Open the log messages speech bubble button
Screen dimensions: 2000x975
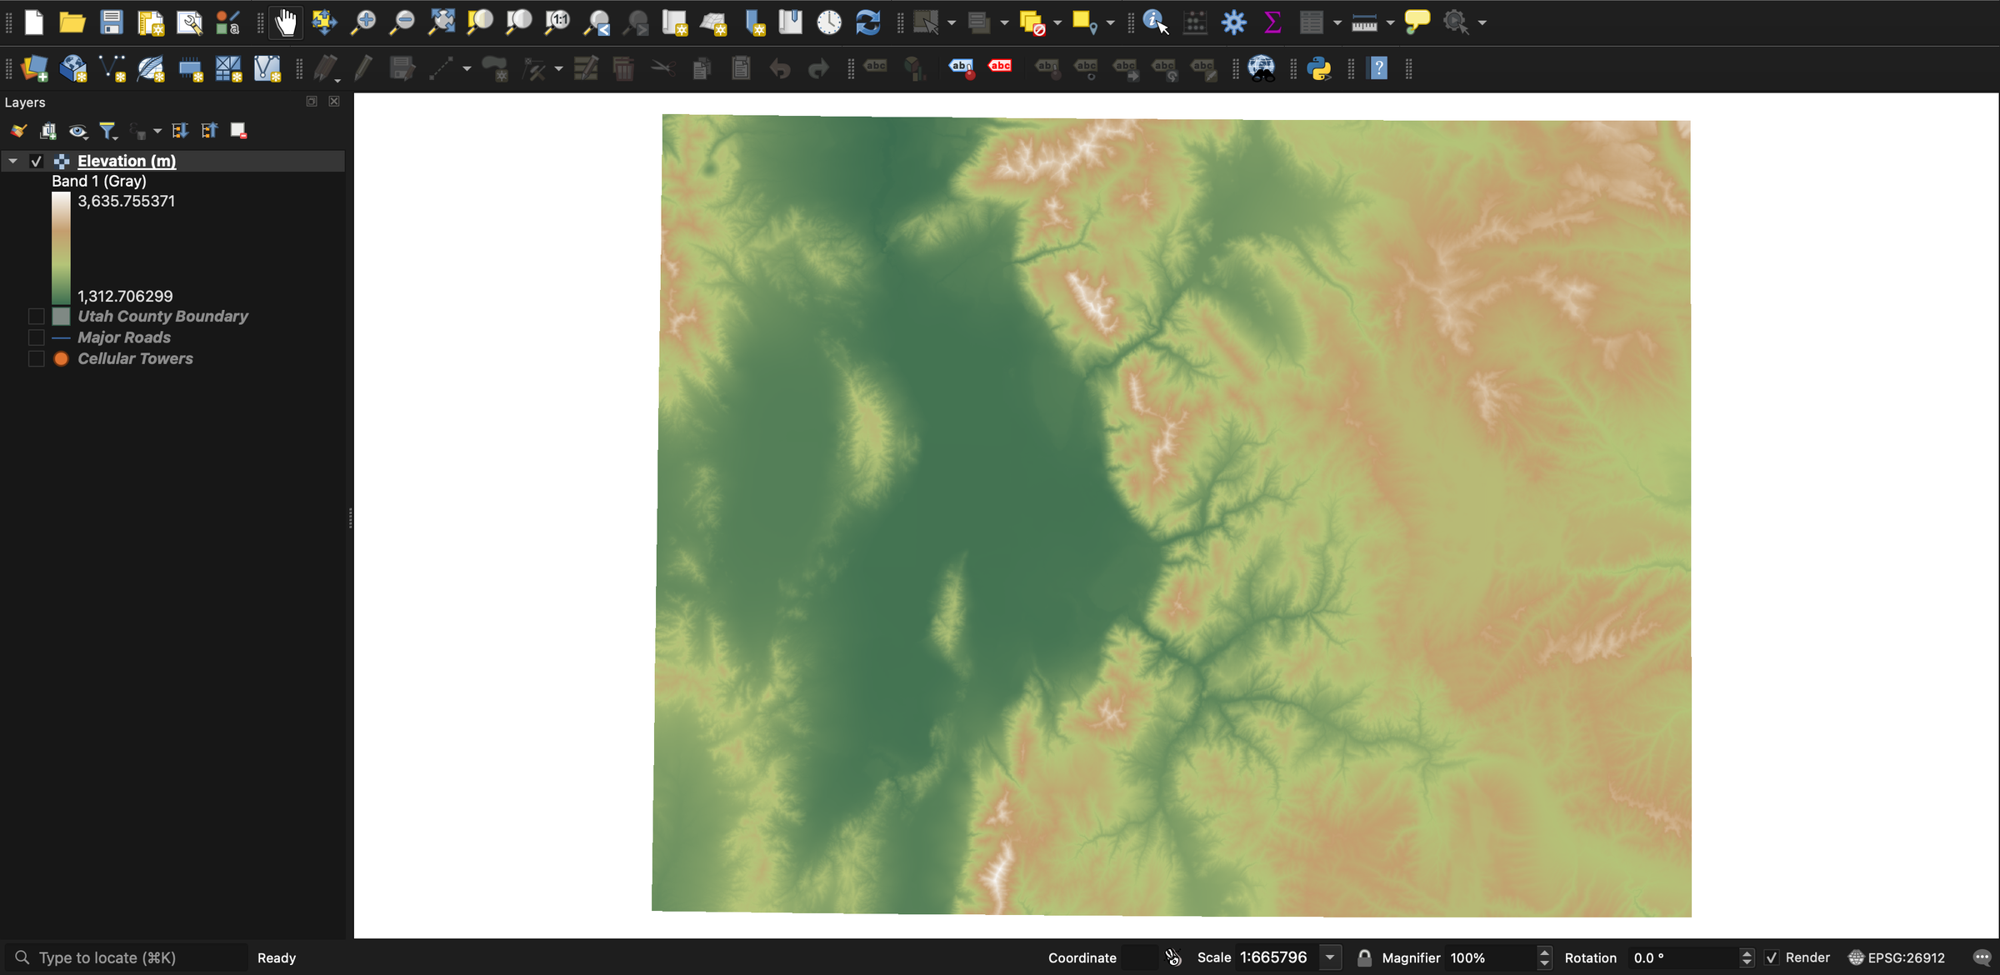tap(1982, 958)
